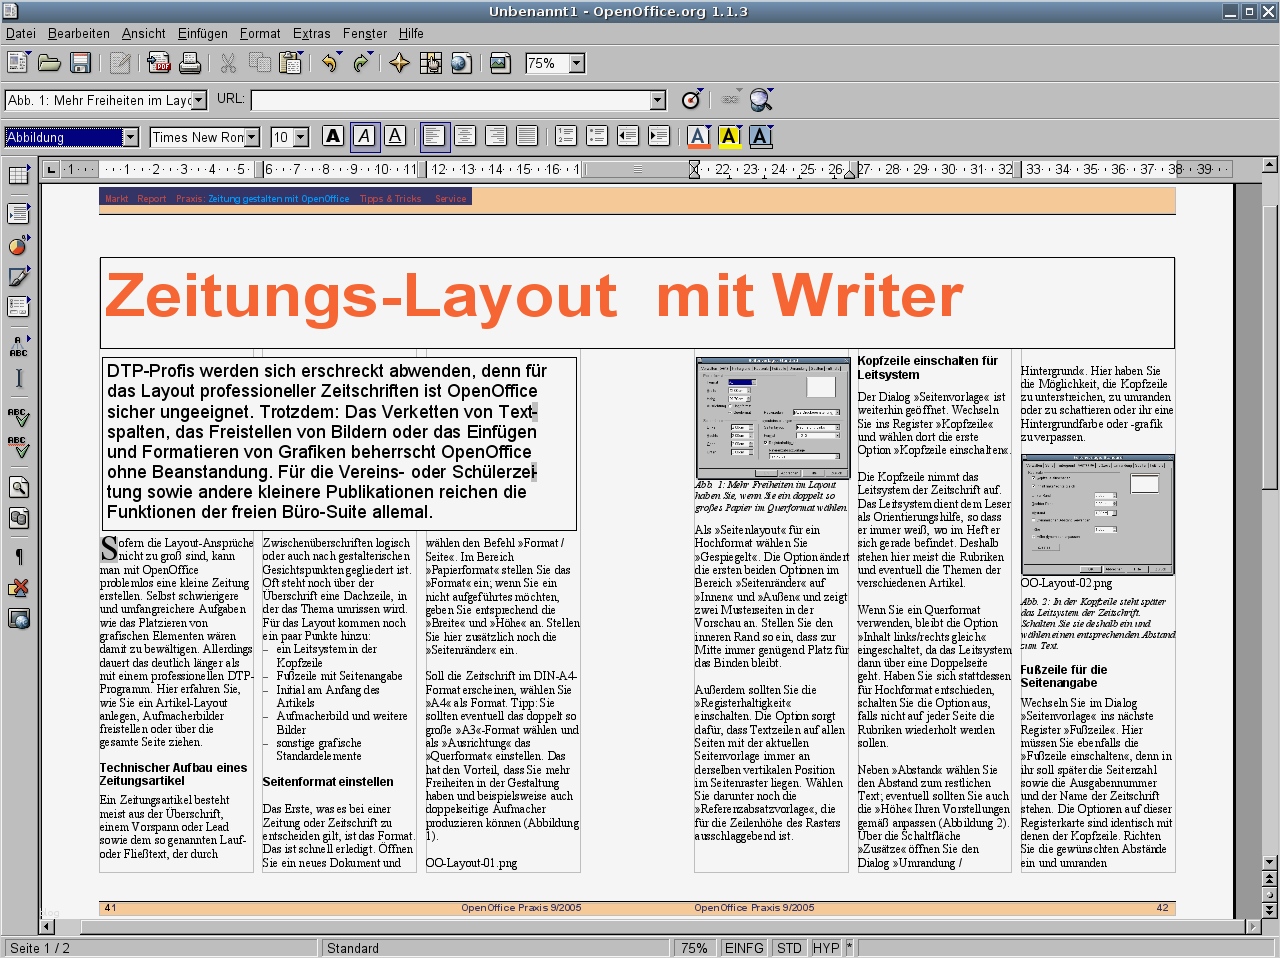Open the Format menu

[x=260, y=33]
